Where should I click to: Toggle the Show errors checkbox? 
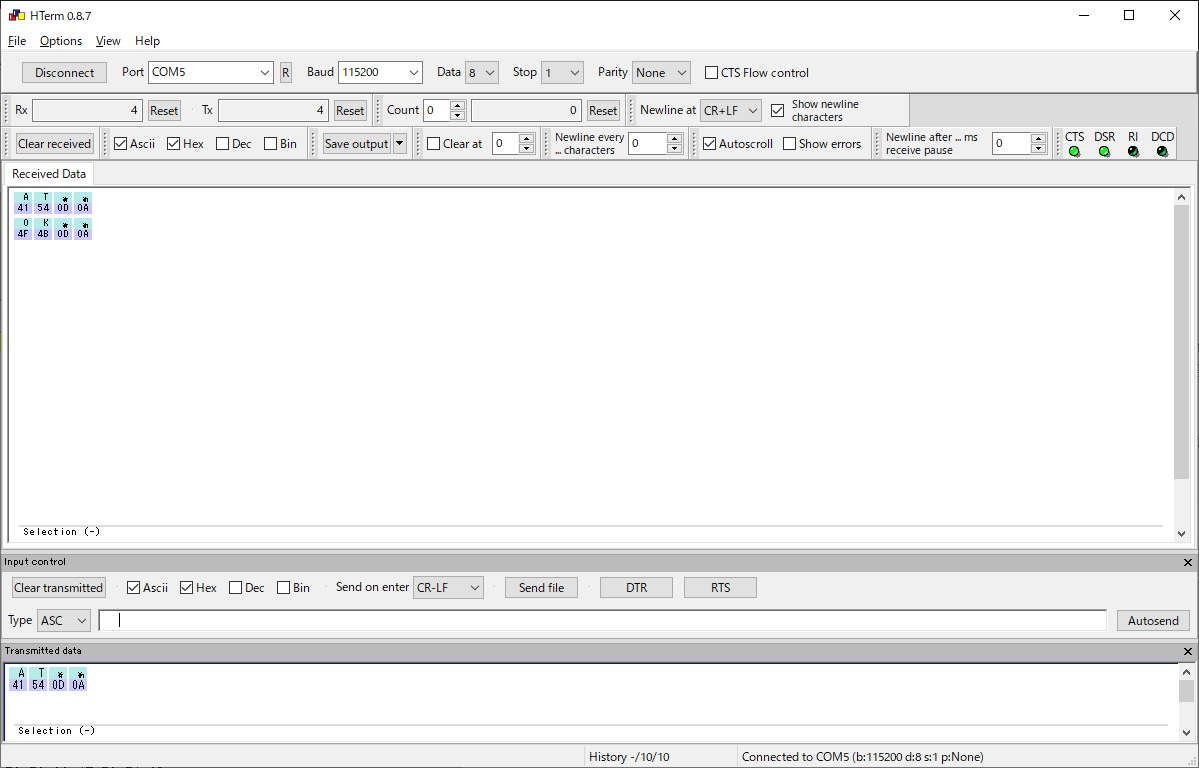tap(790, 144)
